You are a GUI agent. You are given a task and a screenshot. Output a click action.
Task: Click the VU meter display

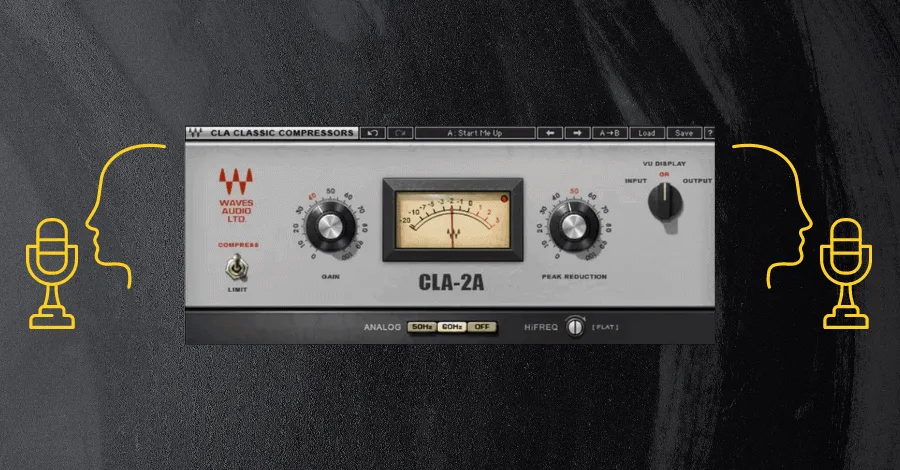(x=452, y=220)
